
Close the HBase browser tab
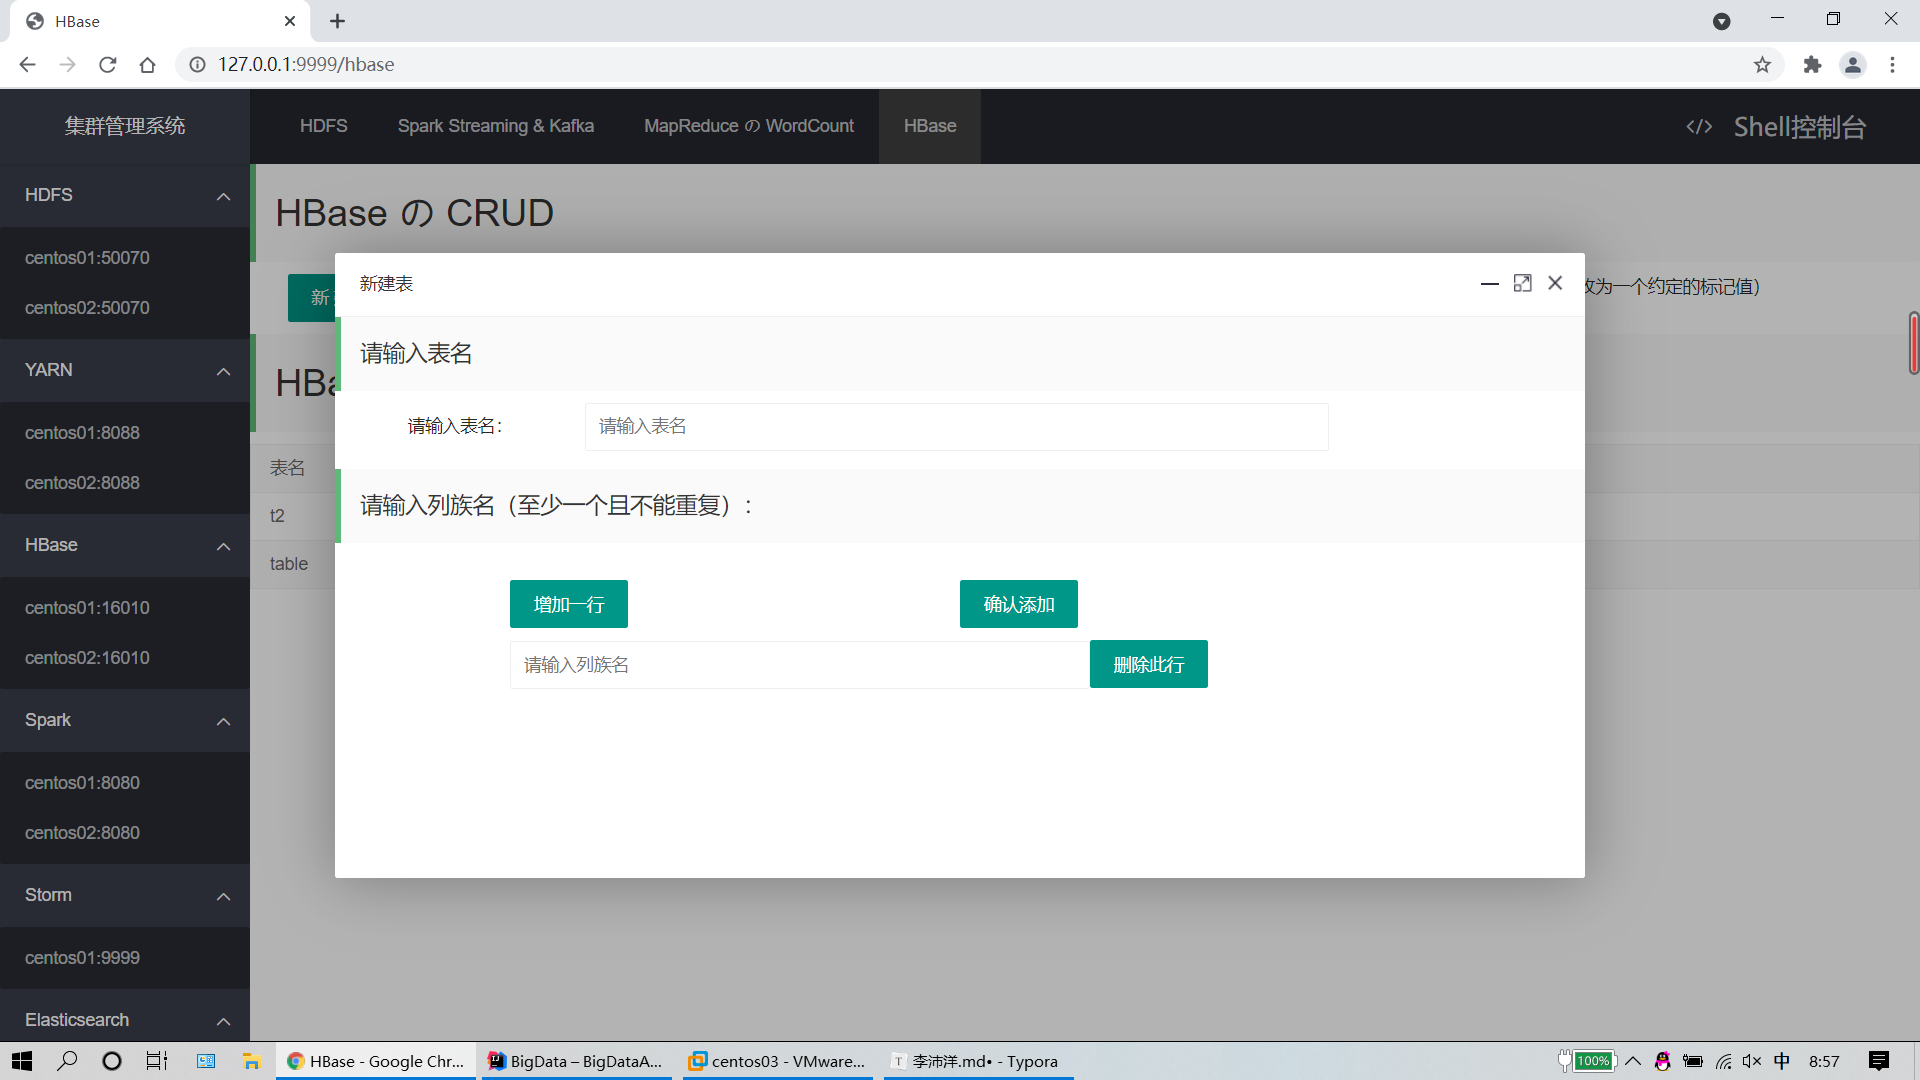[x=290, y=21]
